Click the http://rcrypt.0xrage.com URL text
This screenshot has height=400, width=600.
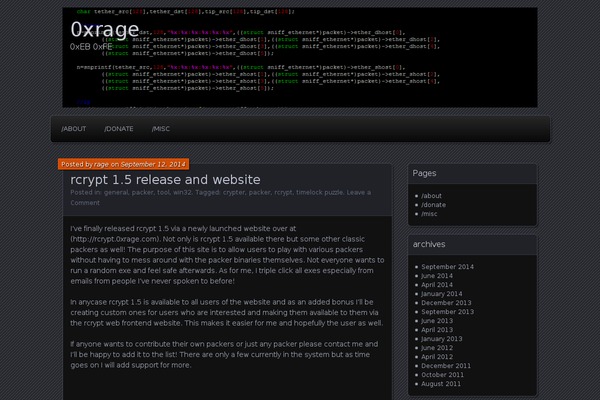[x=114, y=239]
